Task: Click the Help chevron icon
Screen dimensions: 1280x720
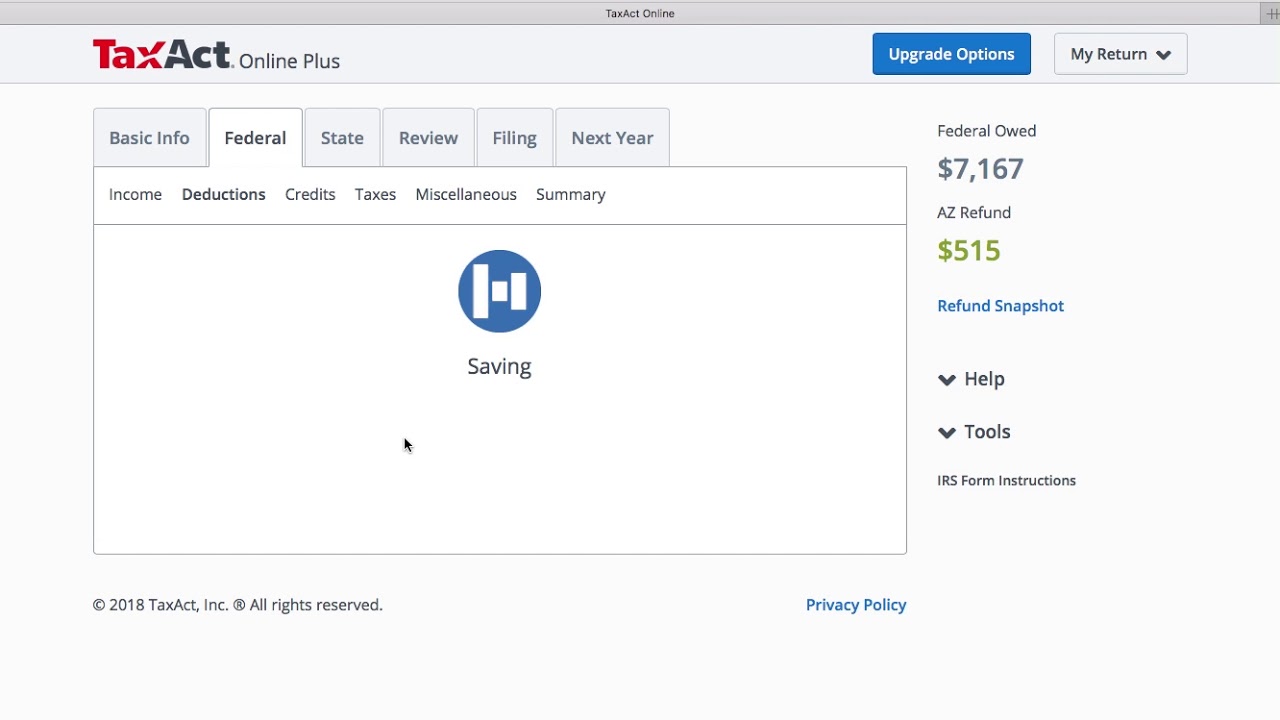Action: pos(947,379)
